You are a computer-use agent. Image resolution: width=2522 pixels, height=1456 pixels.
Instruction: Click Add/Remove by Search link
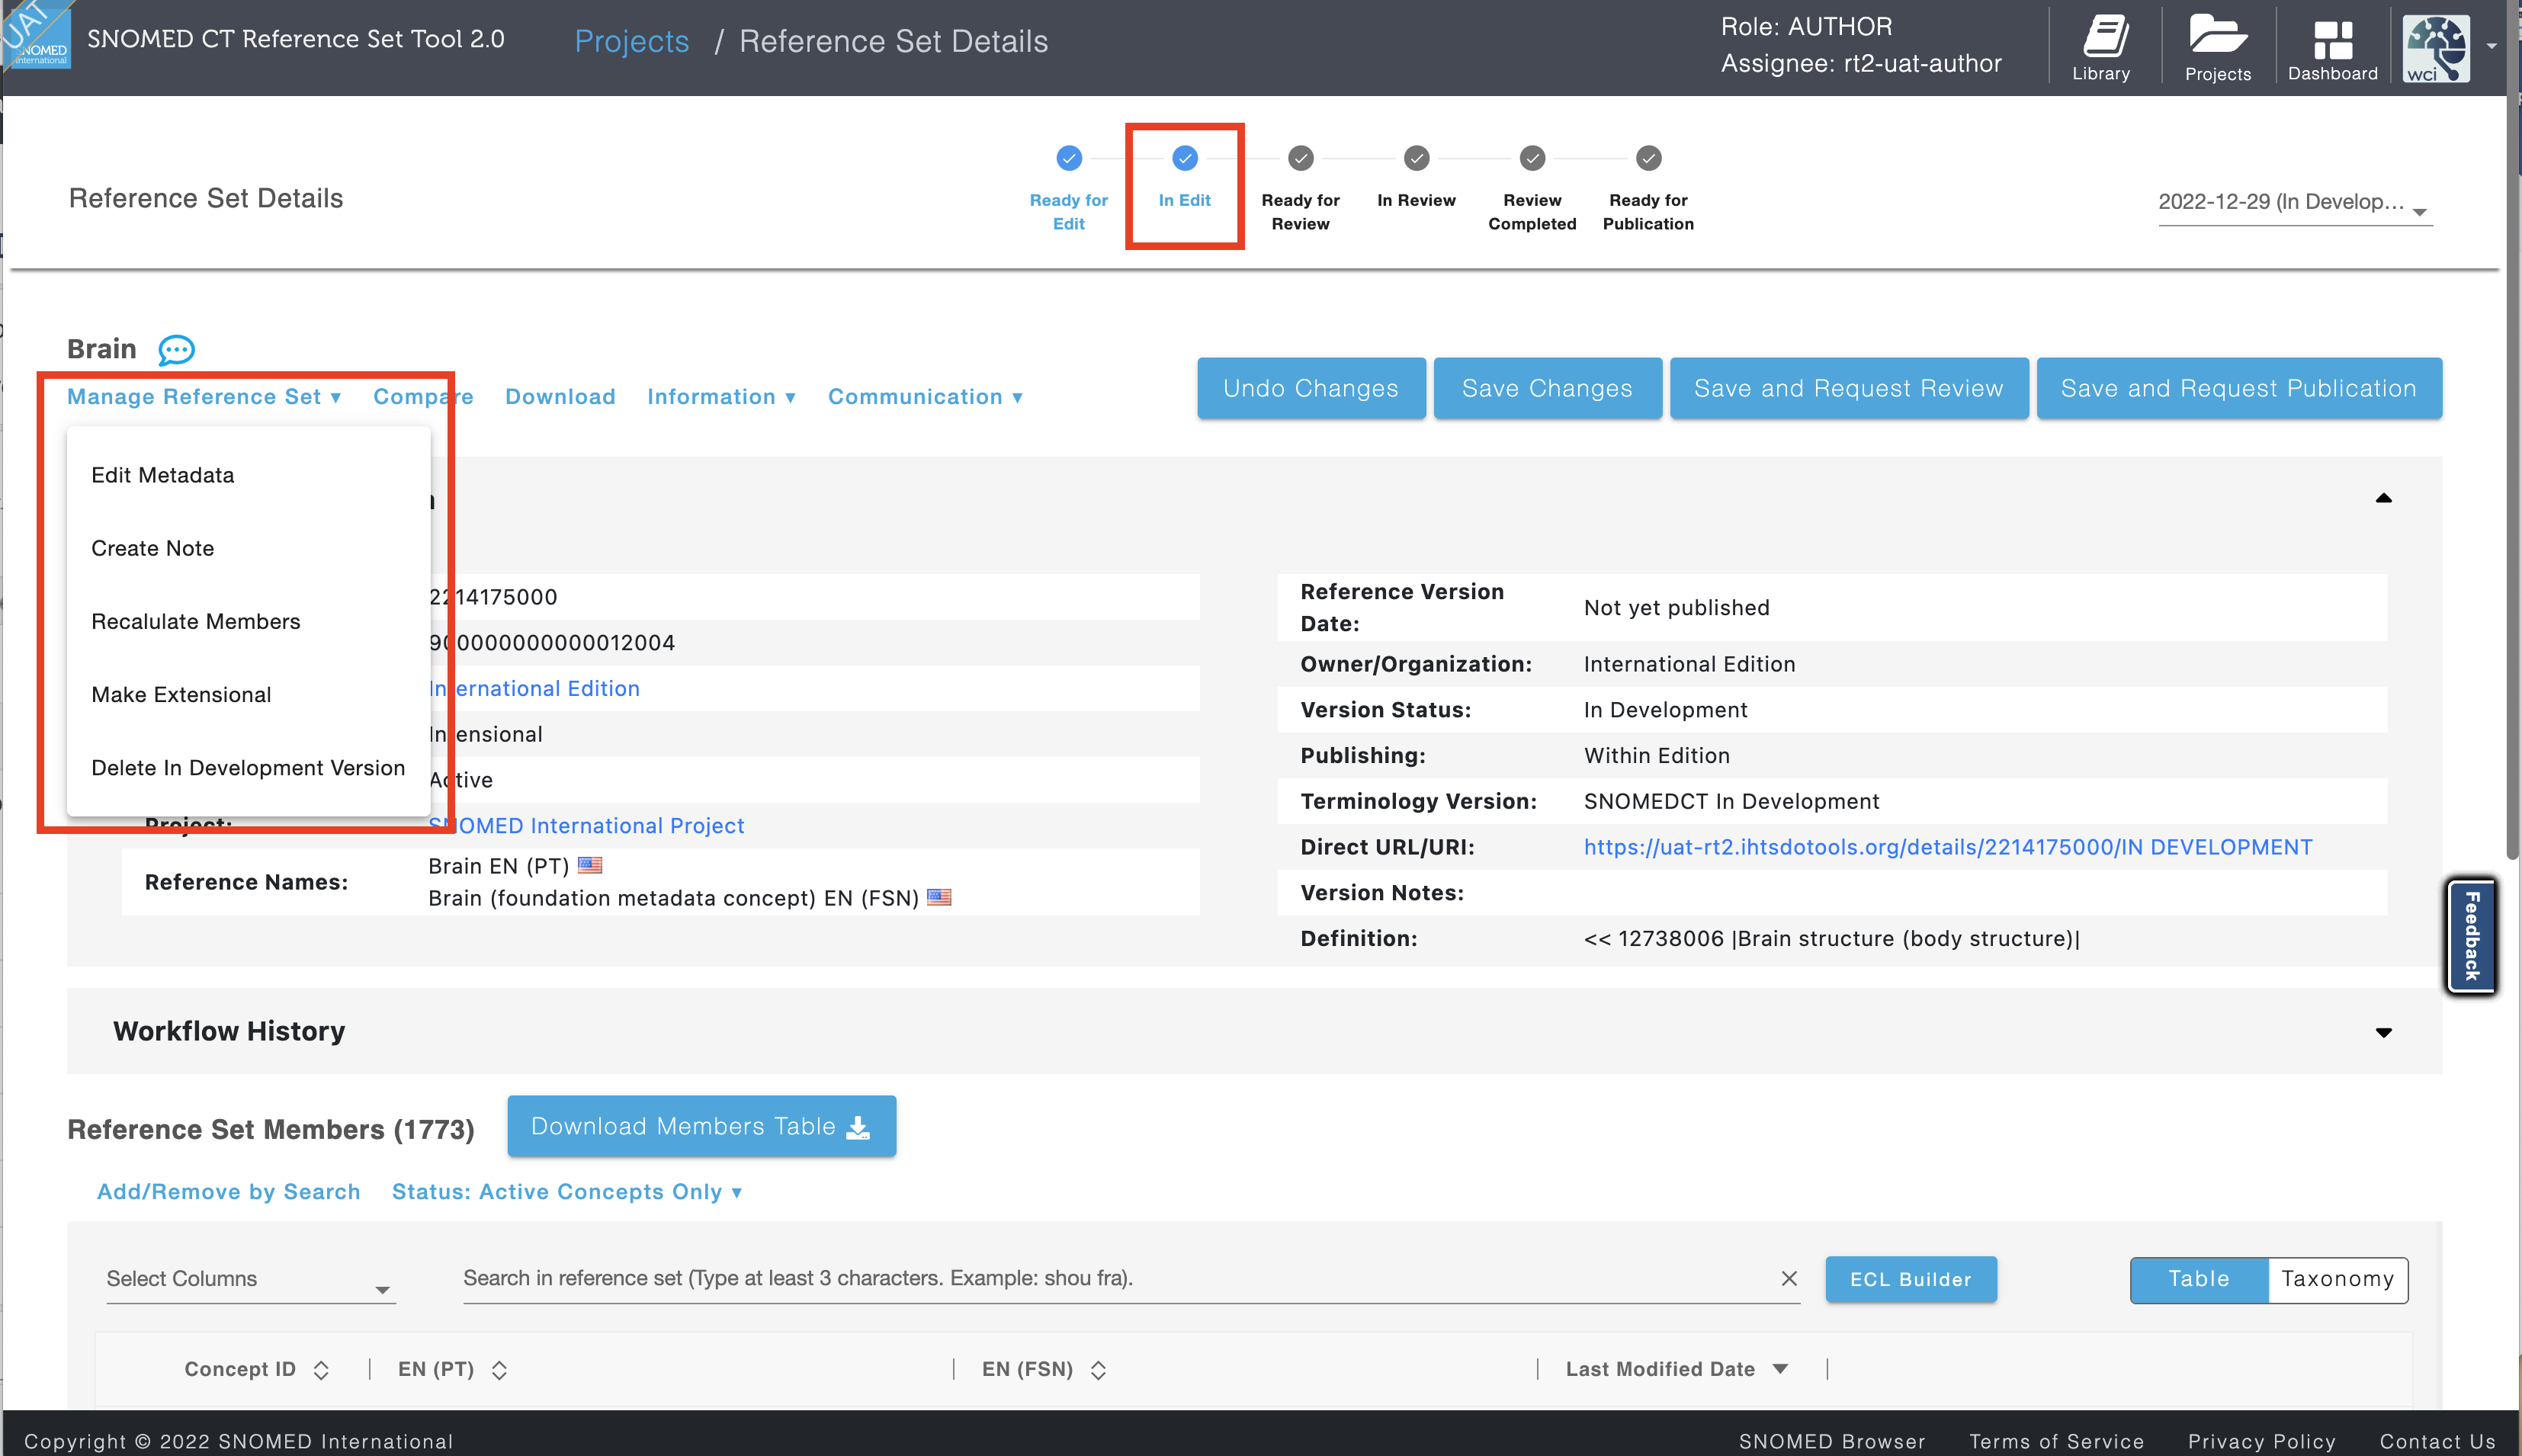click(x=228, y=1192)
